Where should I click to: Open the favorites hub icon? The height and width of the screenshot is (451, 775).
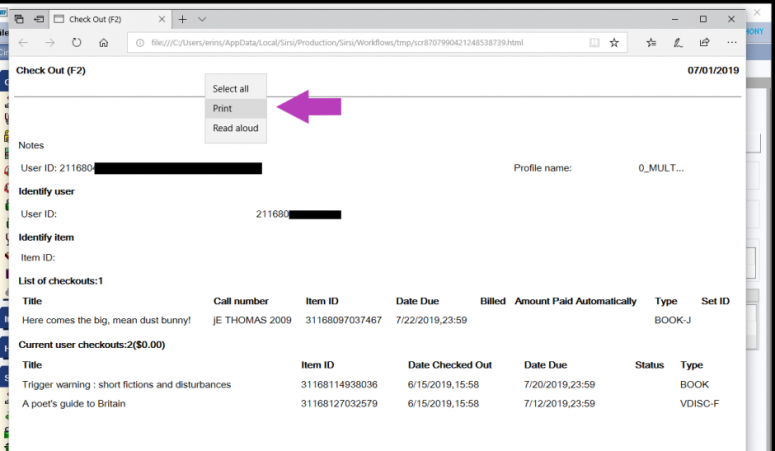coord(651,43)
